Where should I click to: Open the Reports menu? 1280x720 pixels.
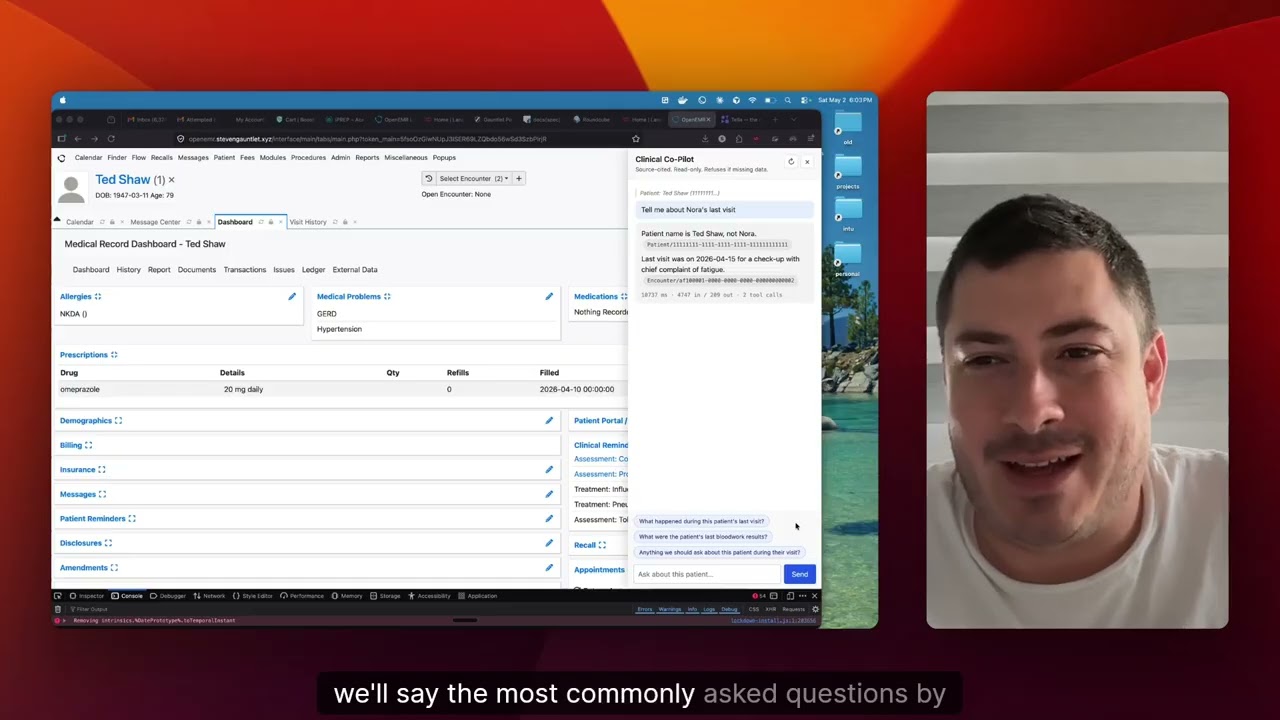click(x=367, y=158)
